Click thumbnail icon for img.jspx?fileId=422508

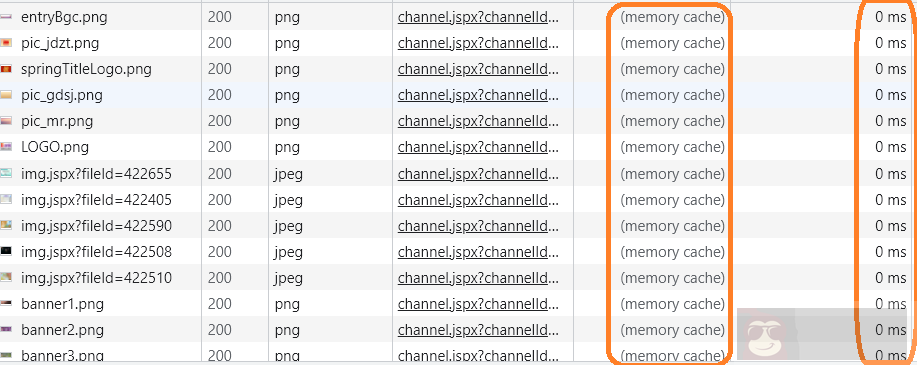pyautogui.click(x=6, y=252)
